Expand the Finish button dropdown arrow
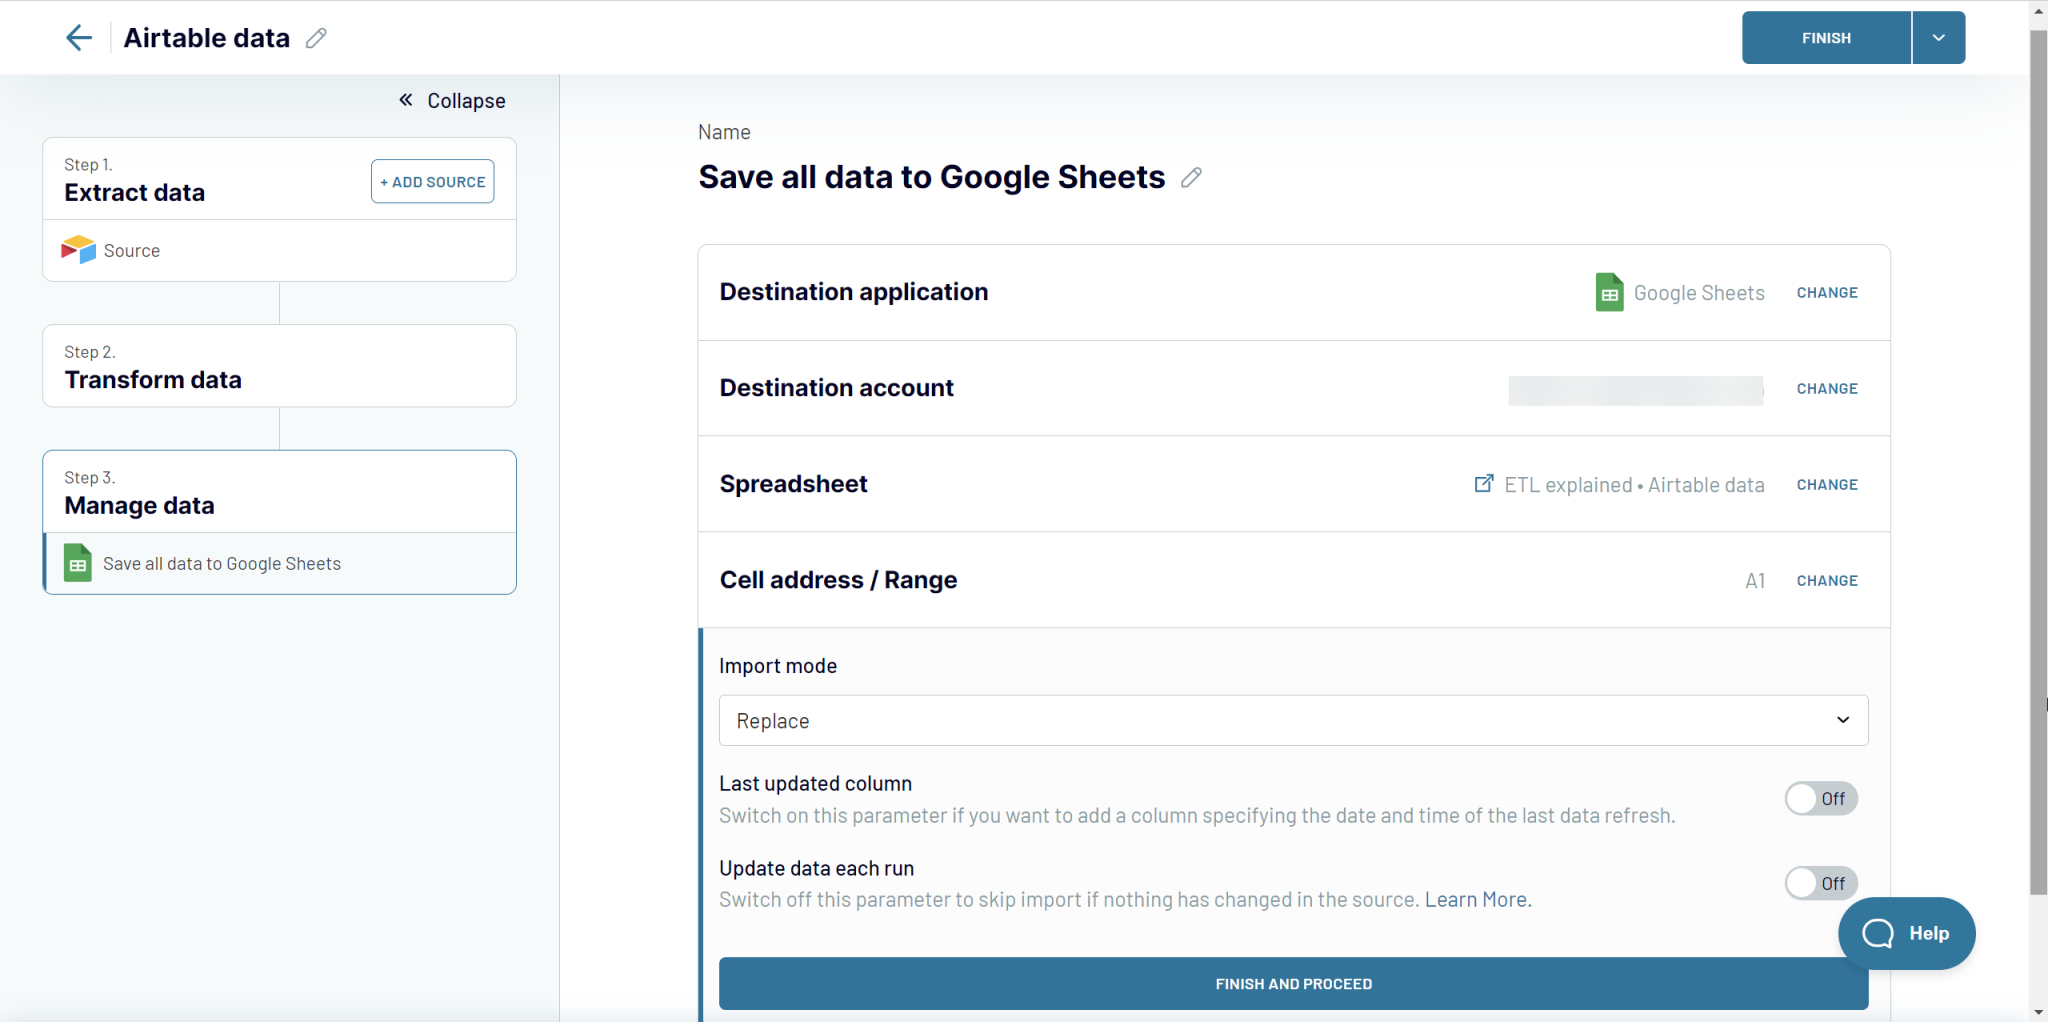Screen dimensions: 2048x1022 point(1939,38)
